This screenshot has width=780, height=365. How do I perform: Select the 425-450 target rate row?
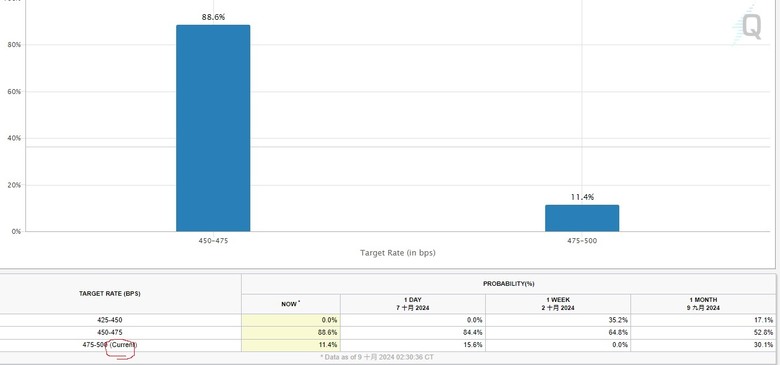[x=388, y=320]
